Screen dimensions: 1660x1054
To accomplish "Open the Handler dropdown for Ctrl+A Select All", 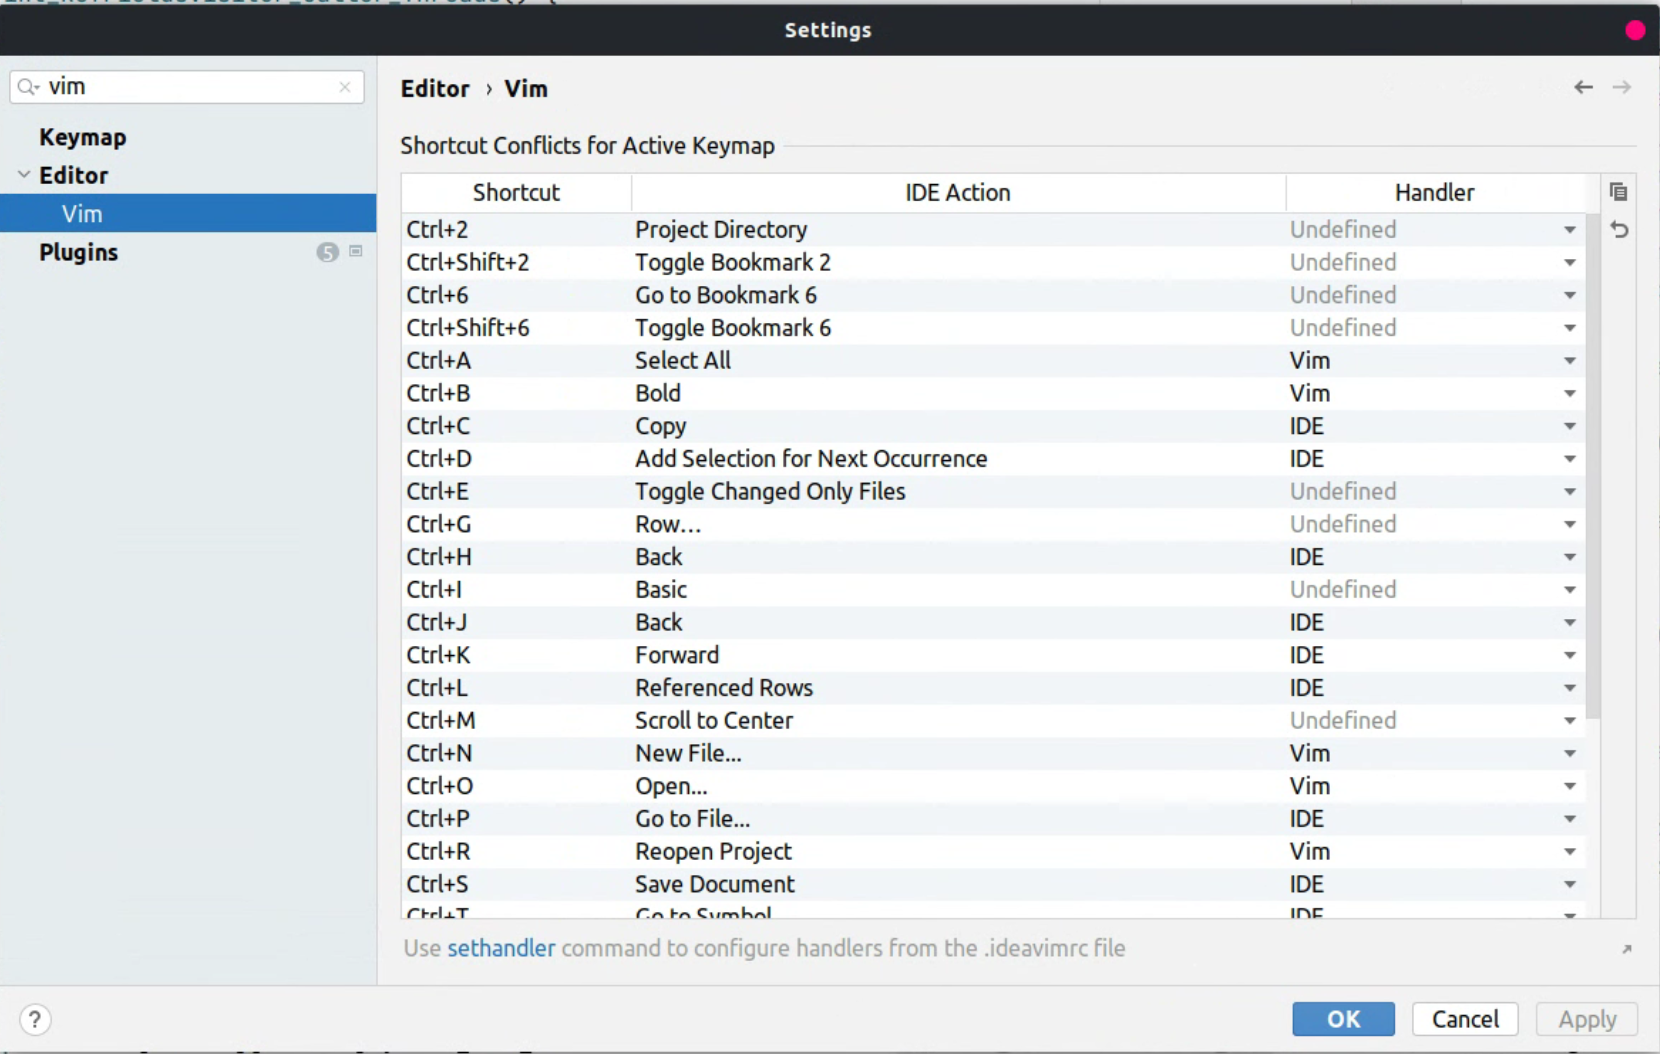I will point(1570,361).
